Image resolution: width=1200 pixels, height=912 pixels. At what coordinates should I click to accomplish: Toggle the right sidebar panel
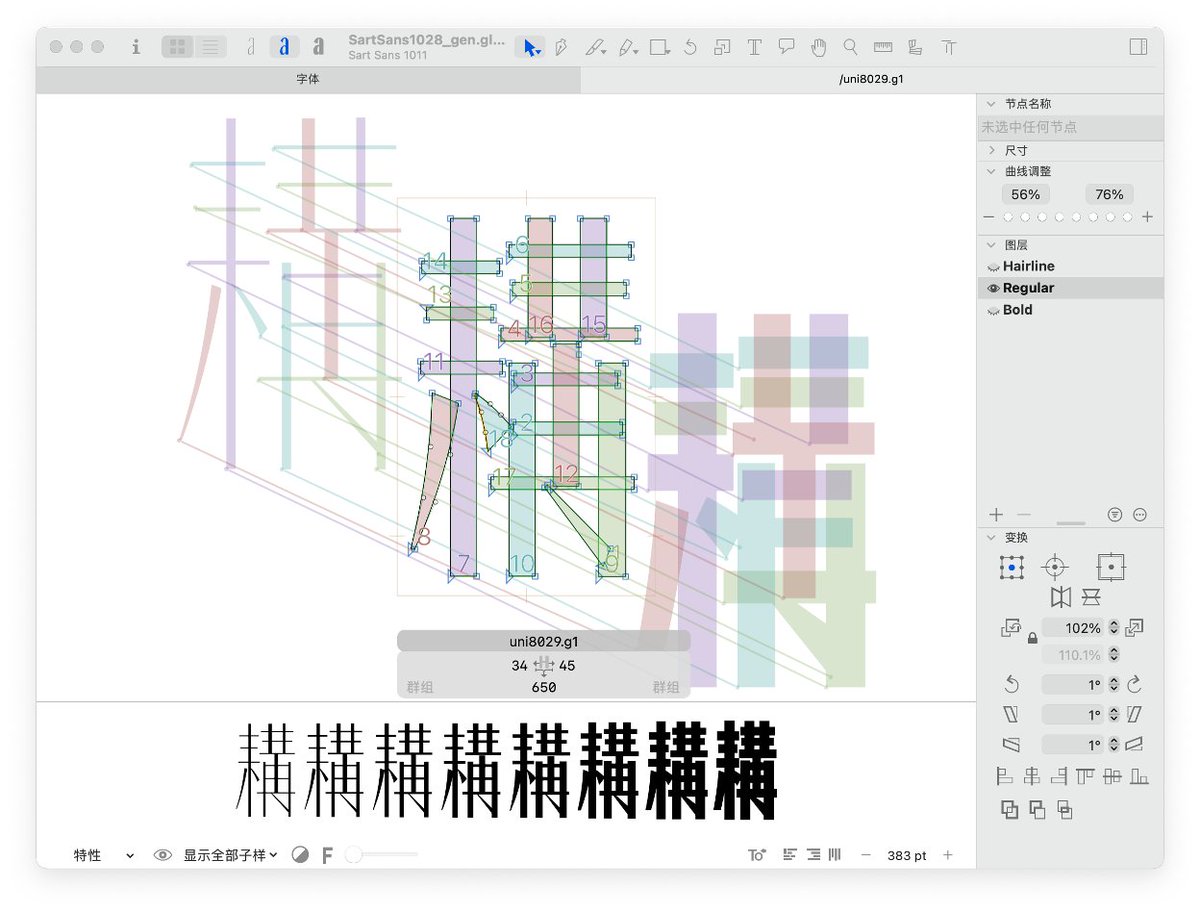tap(1138, 46)
